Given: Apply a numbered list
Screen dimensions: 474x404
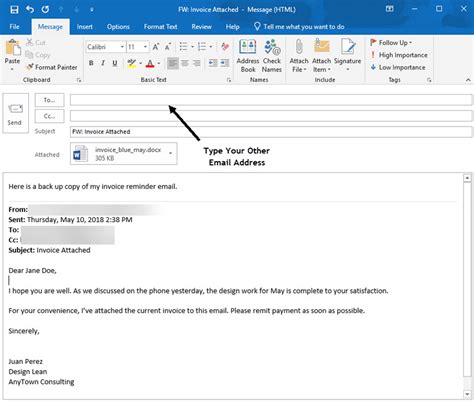Looking at the screenshot, I should coord(202,47).
